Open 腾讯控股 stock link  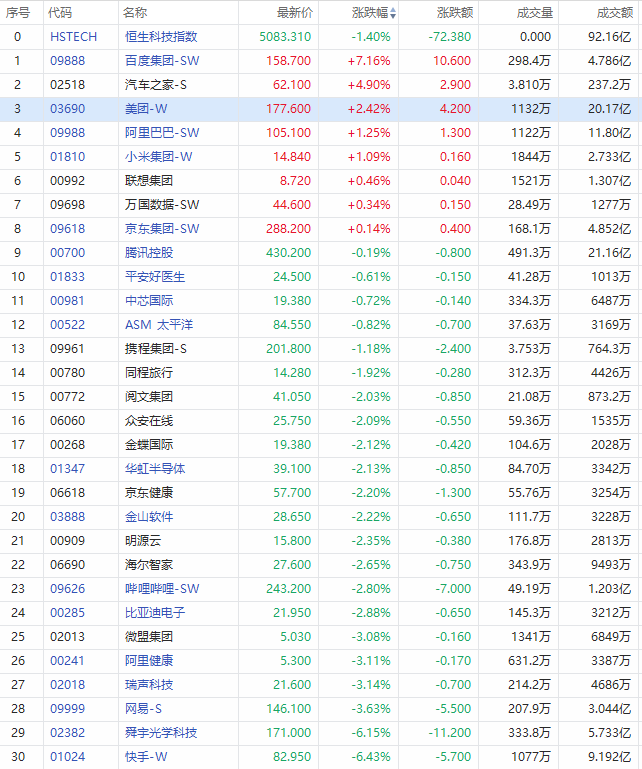coord(149,253)
